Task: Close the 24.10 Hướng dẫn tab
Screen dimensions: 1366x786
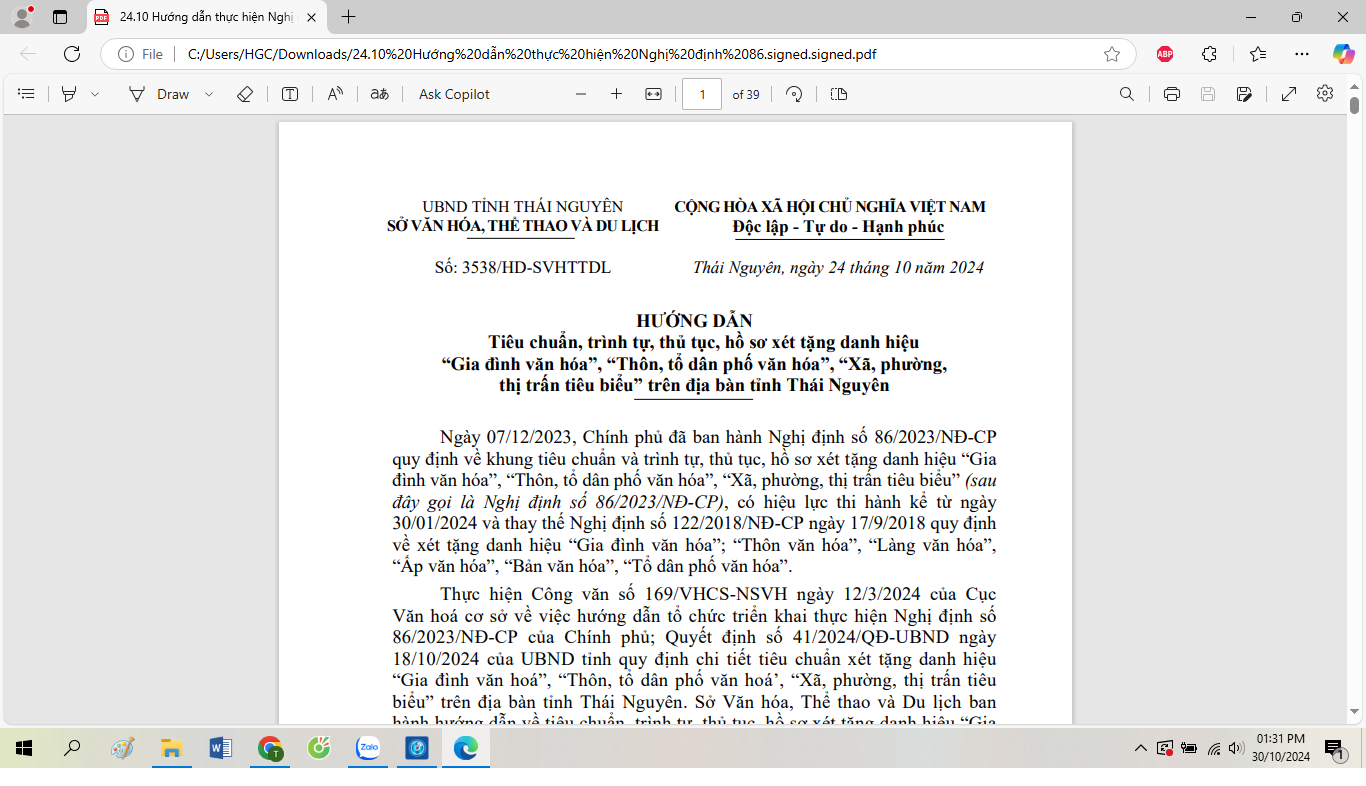Action: (311, 17)
